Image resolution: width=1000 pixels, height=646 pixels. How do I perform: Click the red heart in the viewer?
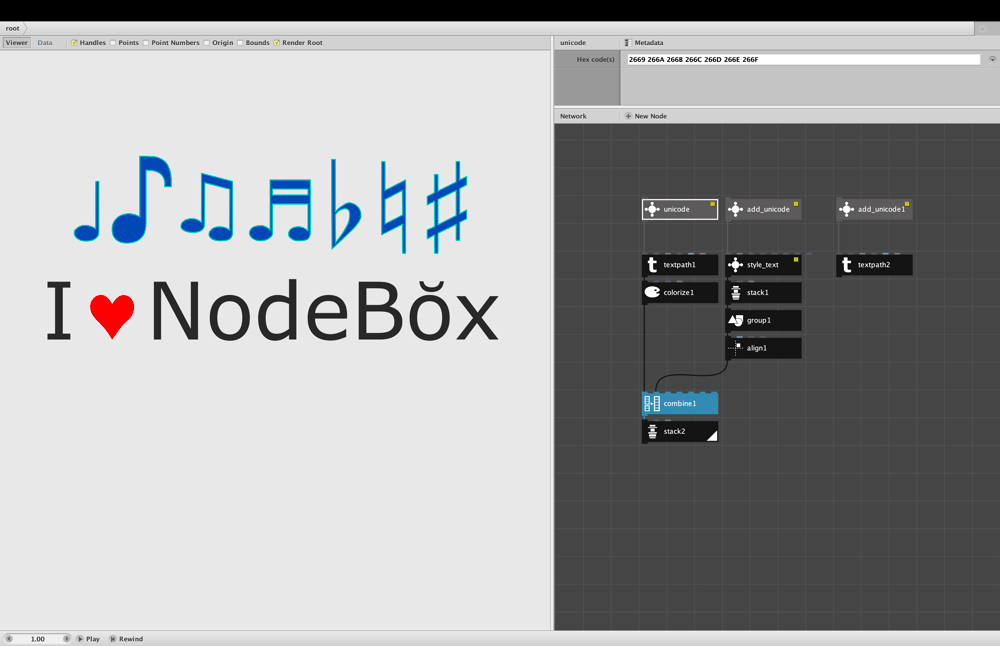[x=112, y=316]
